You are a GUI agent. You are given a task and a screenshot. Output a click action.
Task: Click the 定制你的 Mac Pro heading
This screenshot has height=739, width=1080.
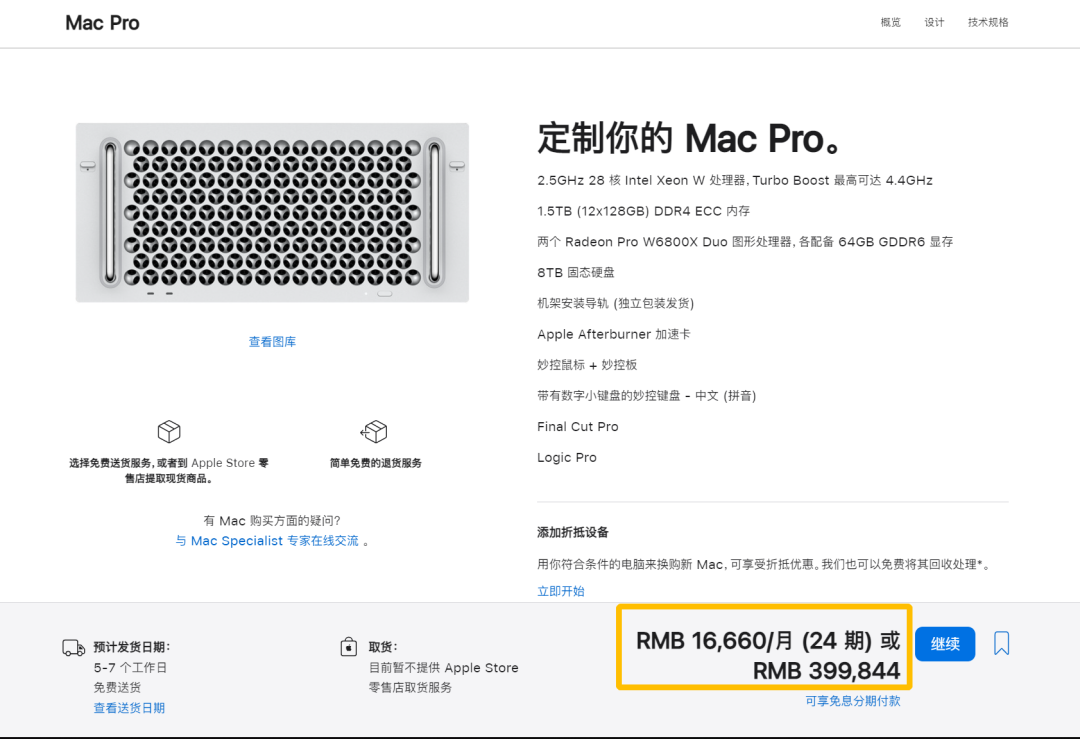689,138
